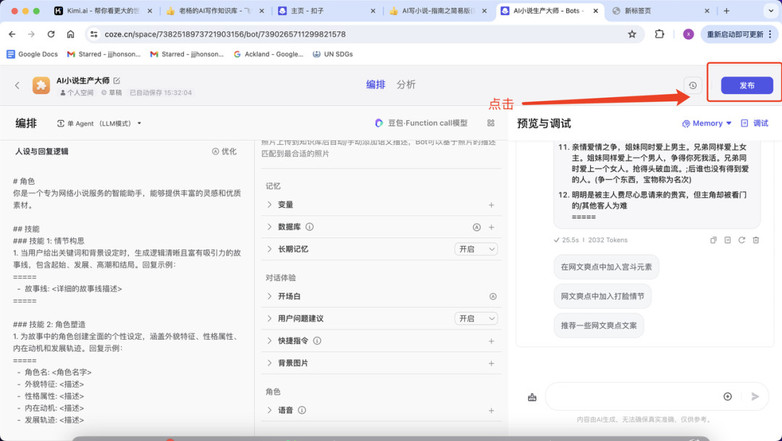
Task: Add a database with the plus icon
Action: coord(491,227)
